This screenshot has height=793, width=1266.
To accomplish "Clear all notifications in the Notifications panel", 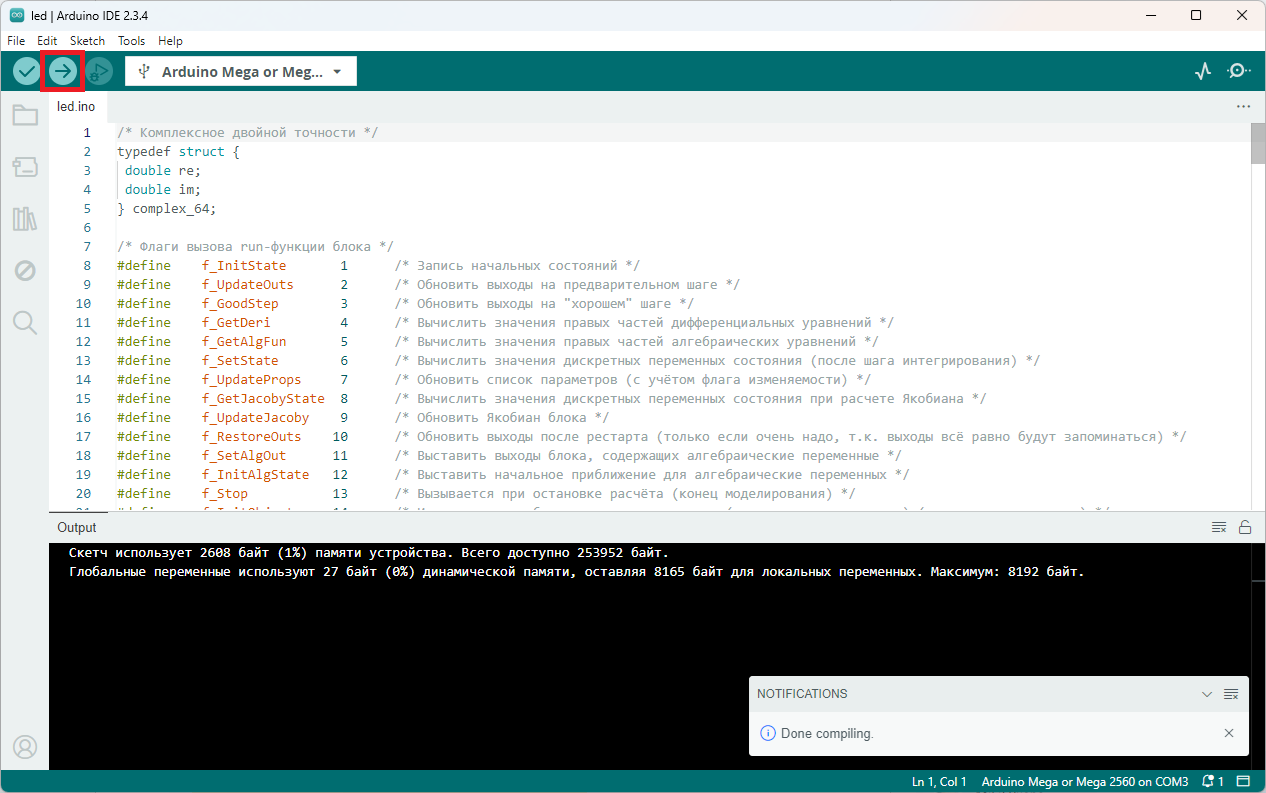I will click(x=1231, y=694).
